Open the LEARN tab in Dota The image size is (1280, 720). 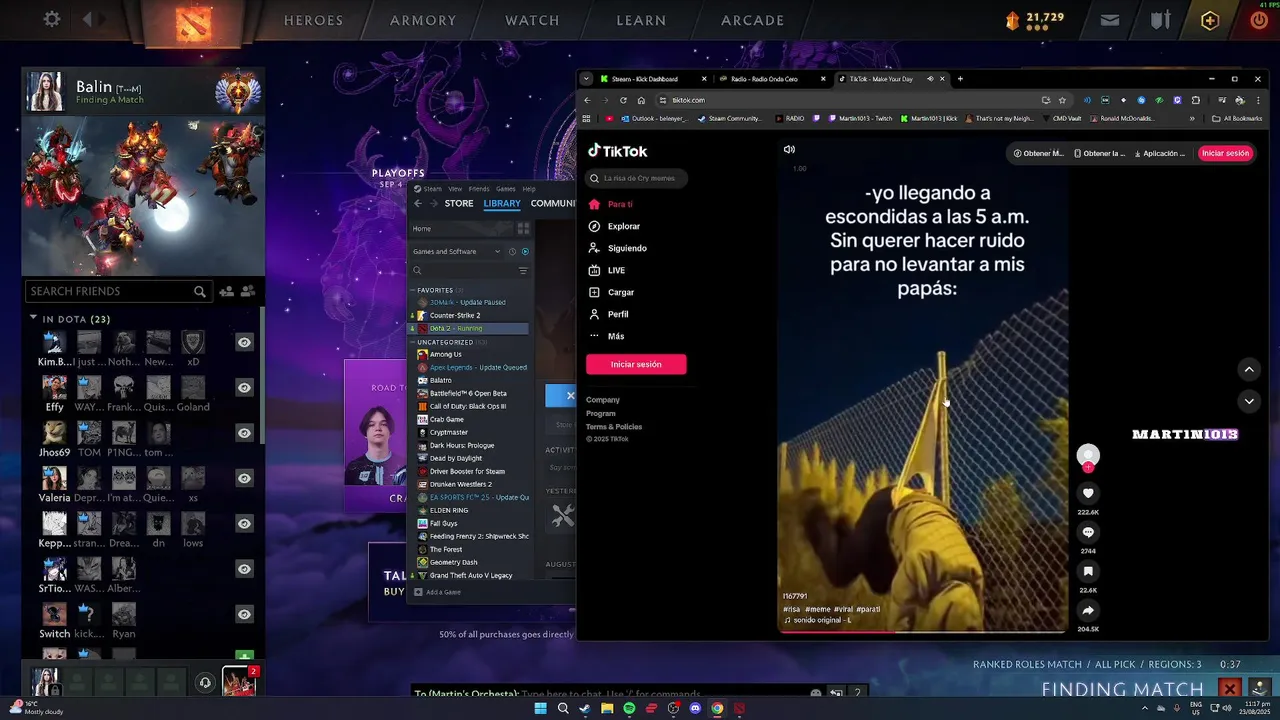point(641,20)
